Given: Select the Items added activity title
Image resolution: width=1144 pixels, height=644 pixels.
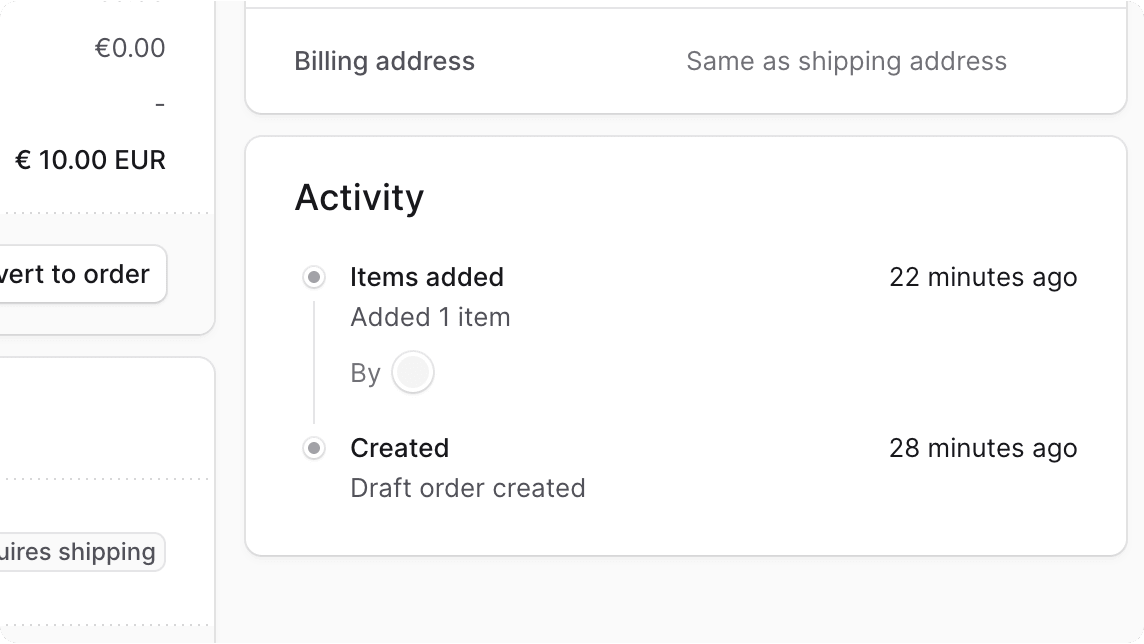Looking at the screenshot, I should [x=427, y=277].
